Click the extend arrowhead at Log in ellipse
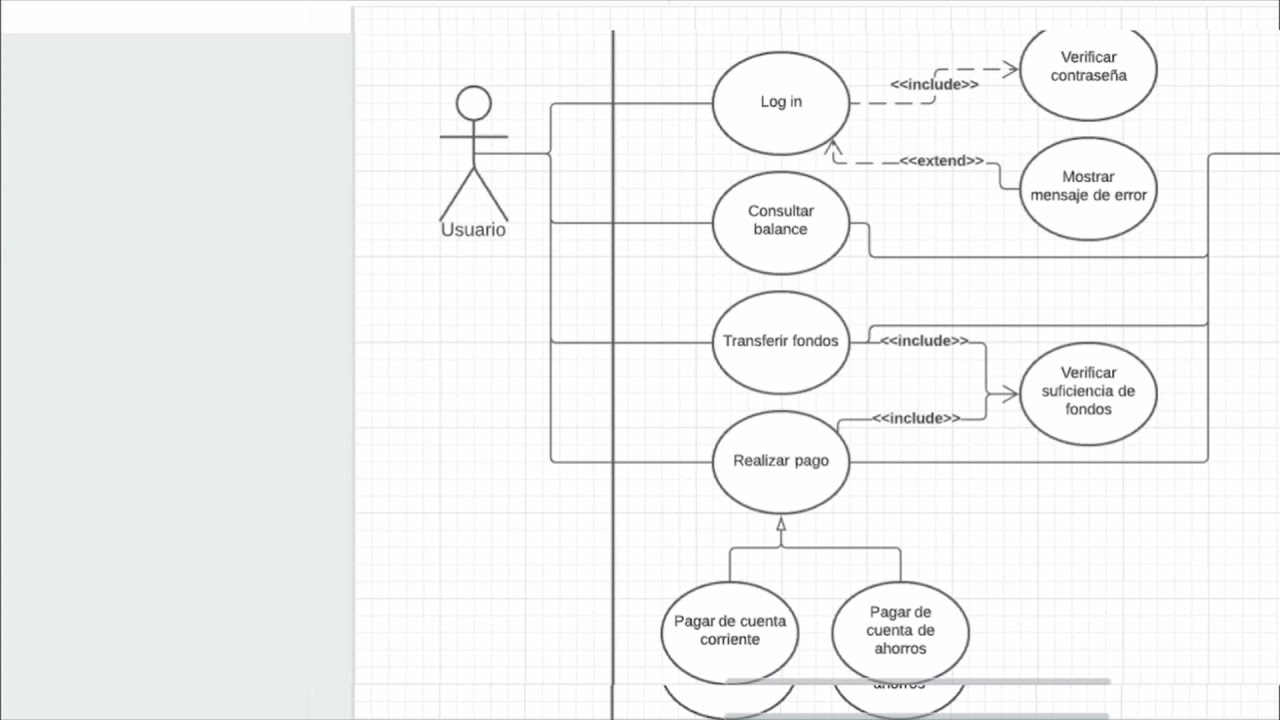Screen dimensions: 1280x720 (834, 147)
